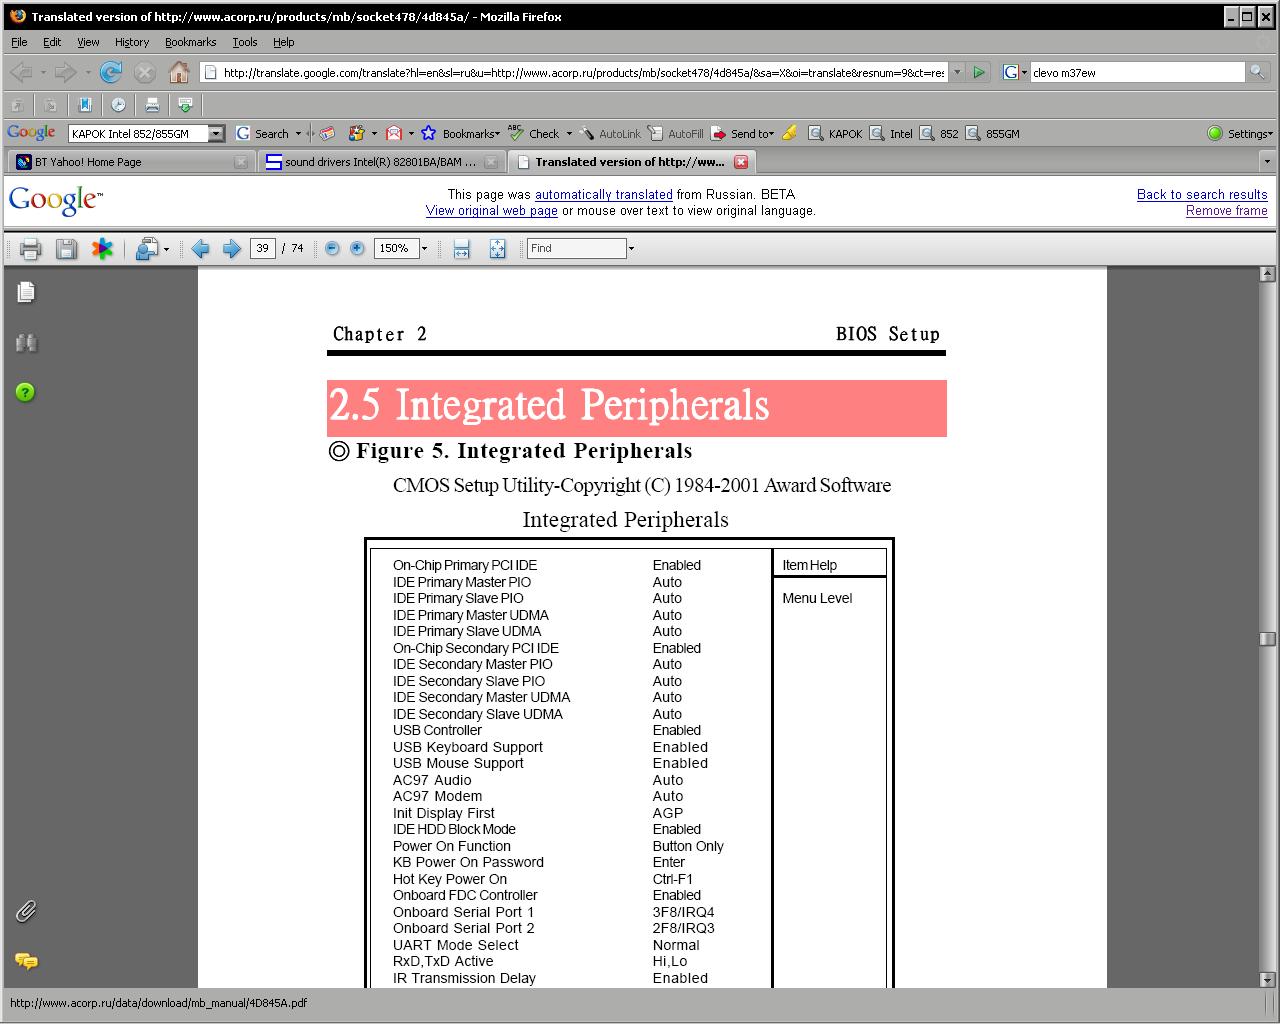This screenshot has height=1024, width=1280.
Task: Open the Tools menu
Action: pyautogui.click(x=244, y=42)
